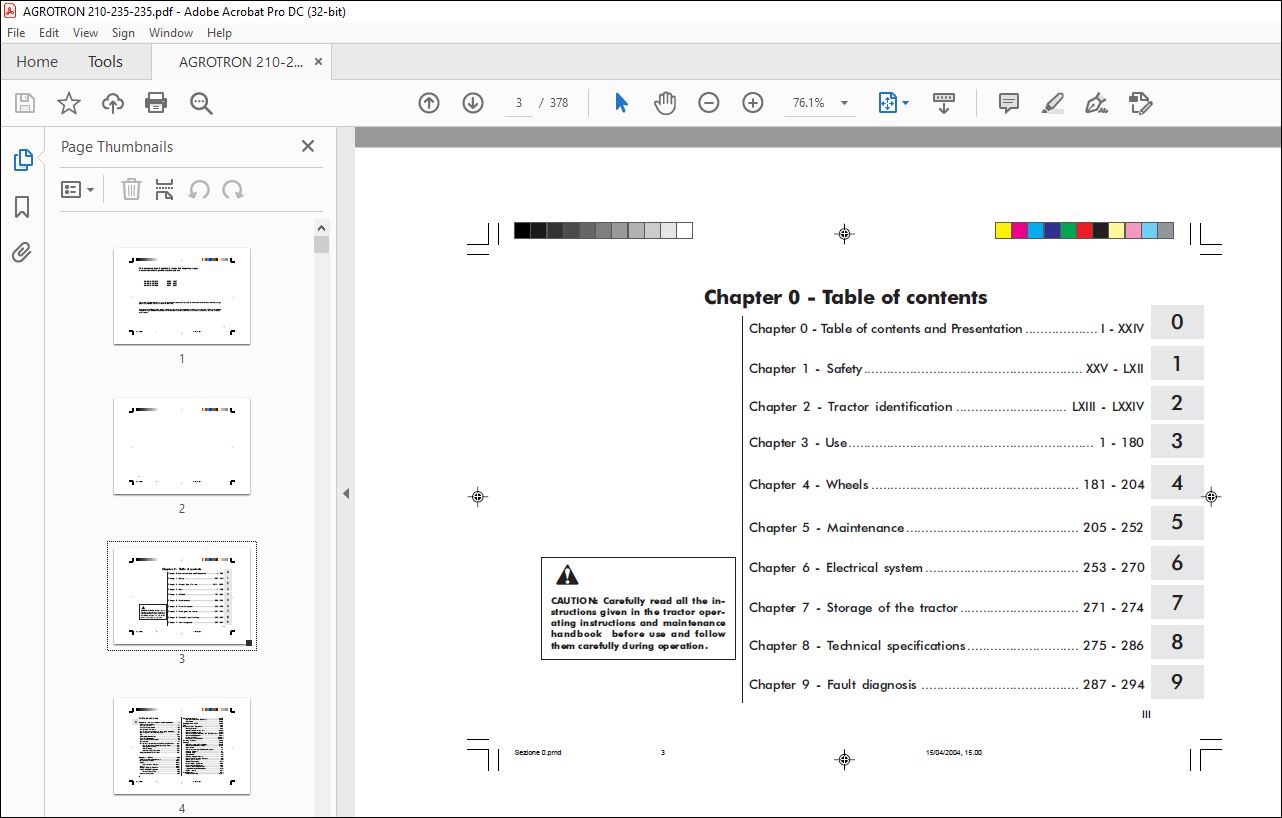Rotate page counterclockwise in thumbnails panel

(199, 189)
